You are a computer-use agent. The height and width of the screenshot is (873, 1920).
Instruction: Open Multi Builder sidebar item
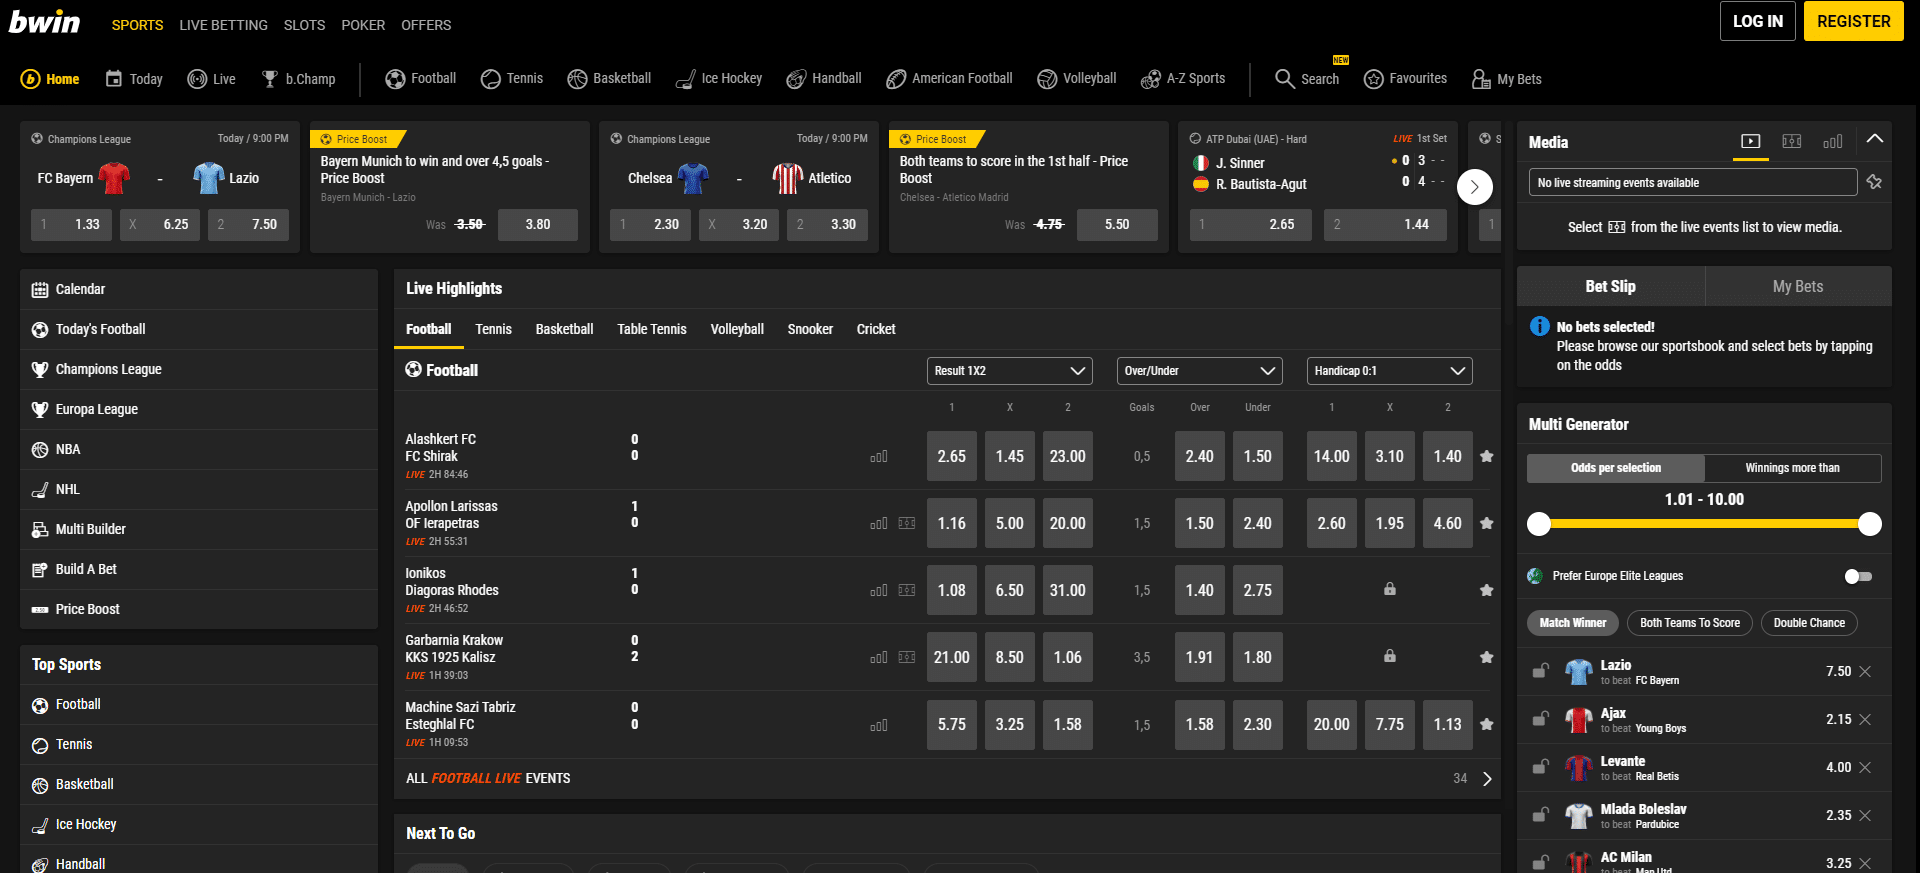tap(199, 529)
